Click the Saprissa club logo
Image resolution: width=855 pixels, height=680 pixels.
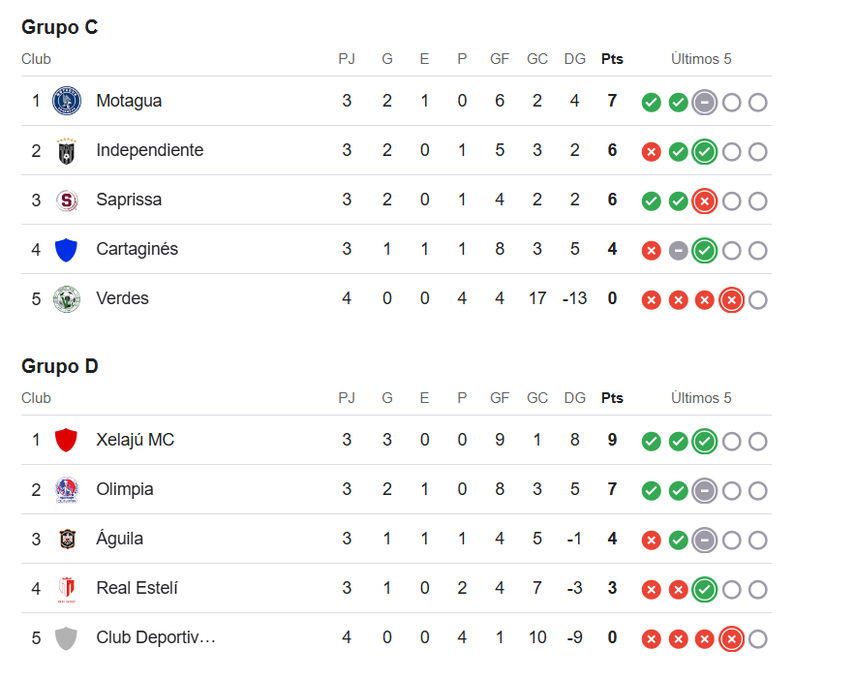pyautogui.click(x=66, y=200)
